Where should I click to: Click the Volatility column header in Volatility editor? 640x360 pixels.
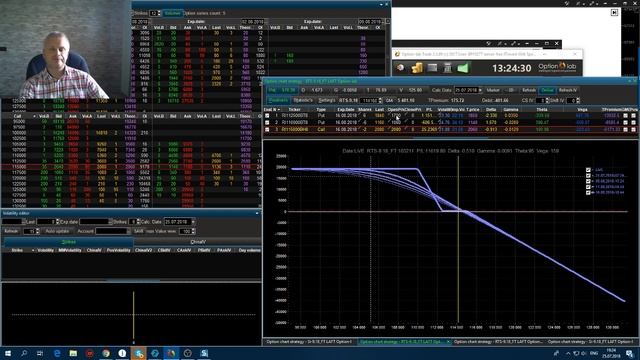tap(45, 250)
